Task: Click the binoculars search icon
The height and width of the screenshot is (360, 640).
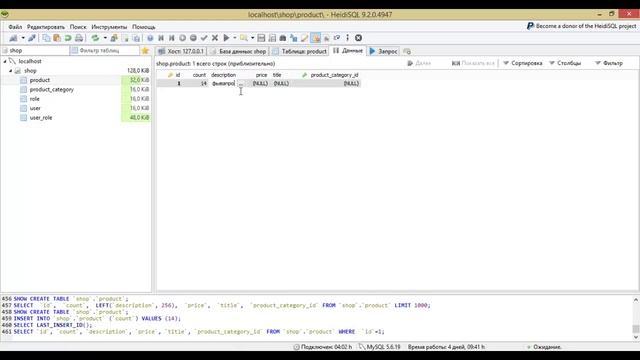Action: pos(282,38)
